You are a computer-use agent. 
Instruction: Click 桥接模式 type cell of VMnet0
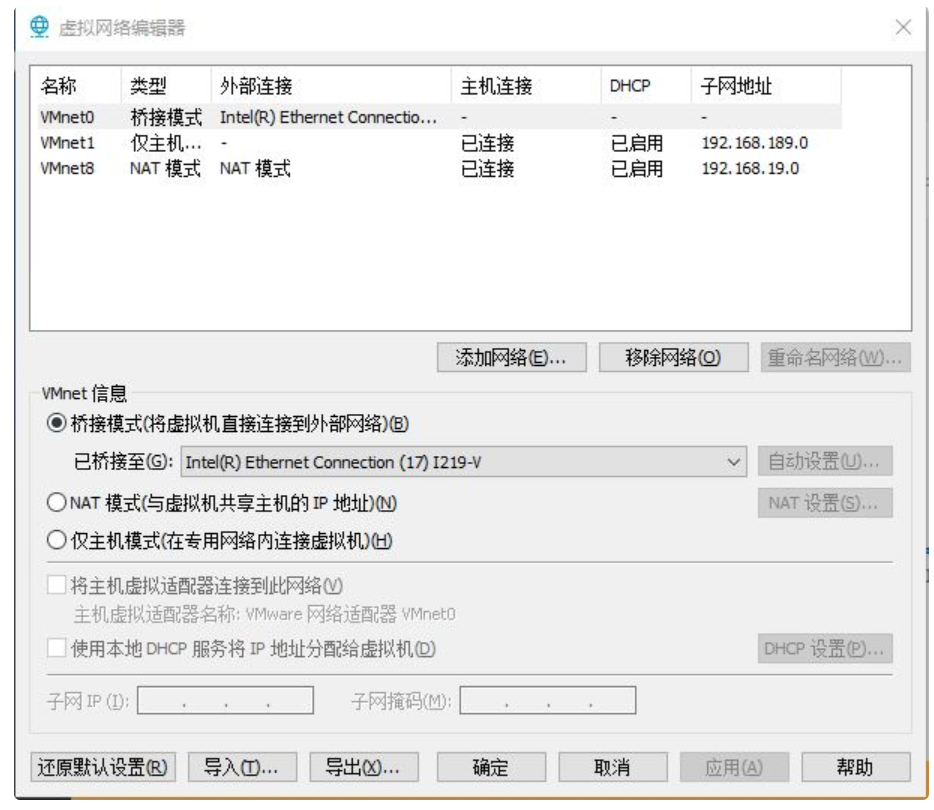pyautogui.click(x=166, y=117)
